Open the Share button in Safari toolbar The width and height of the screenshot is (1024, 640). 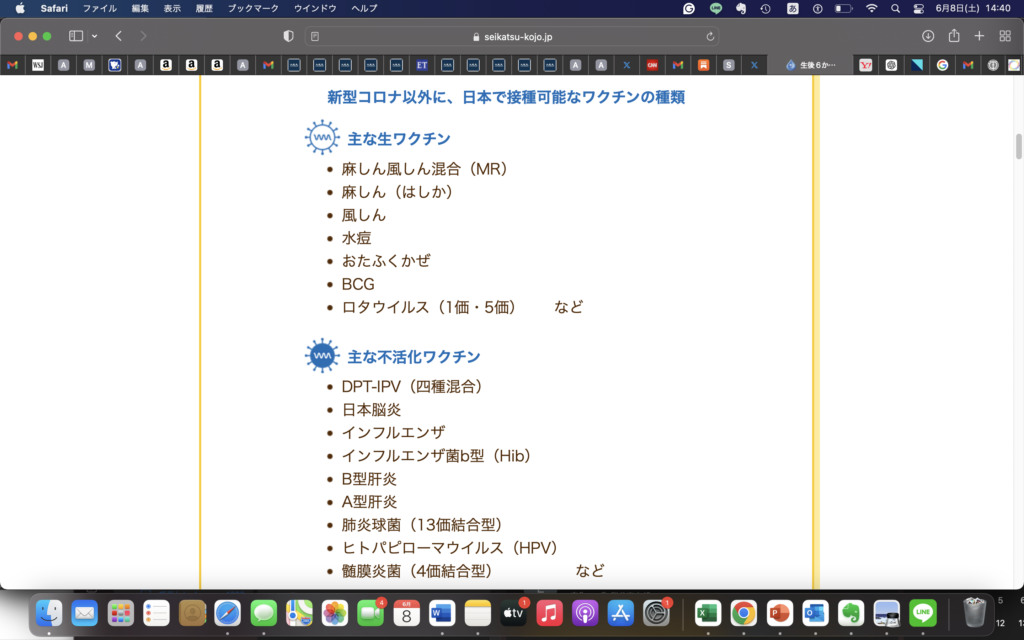coord(954,36)
